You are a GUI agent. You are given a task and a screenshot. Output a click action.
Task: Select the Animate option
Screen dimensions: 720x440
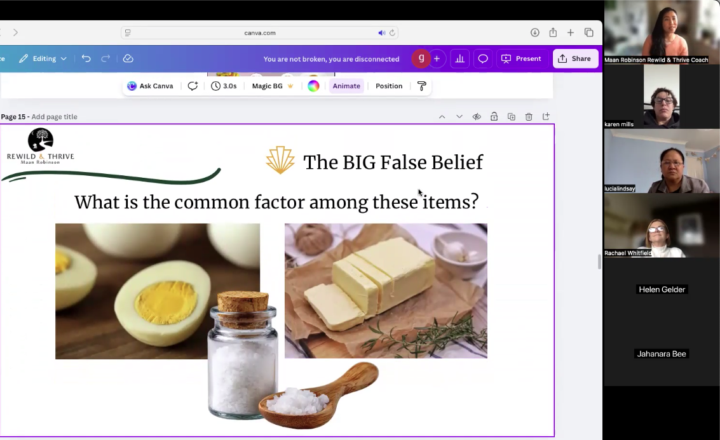(x=346, y=86)
